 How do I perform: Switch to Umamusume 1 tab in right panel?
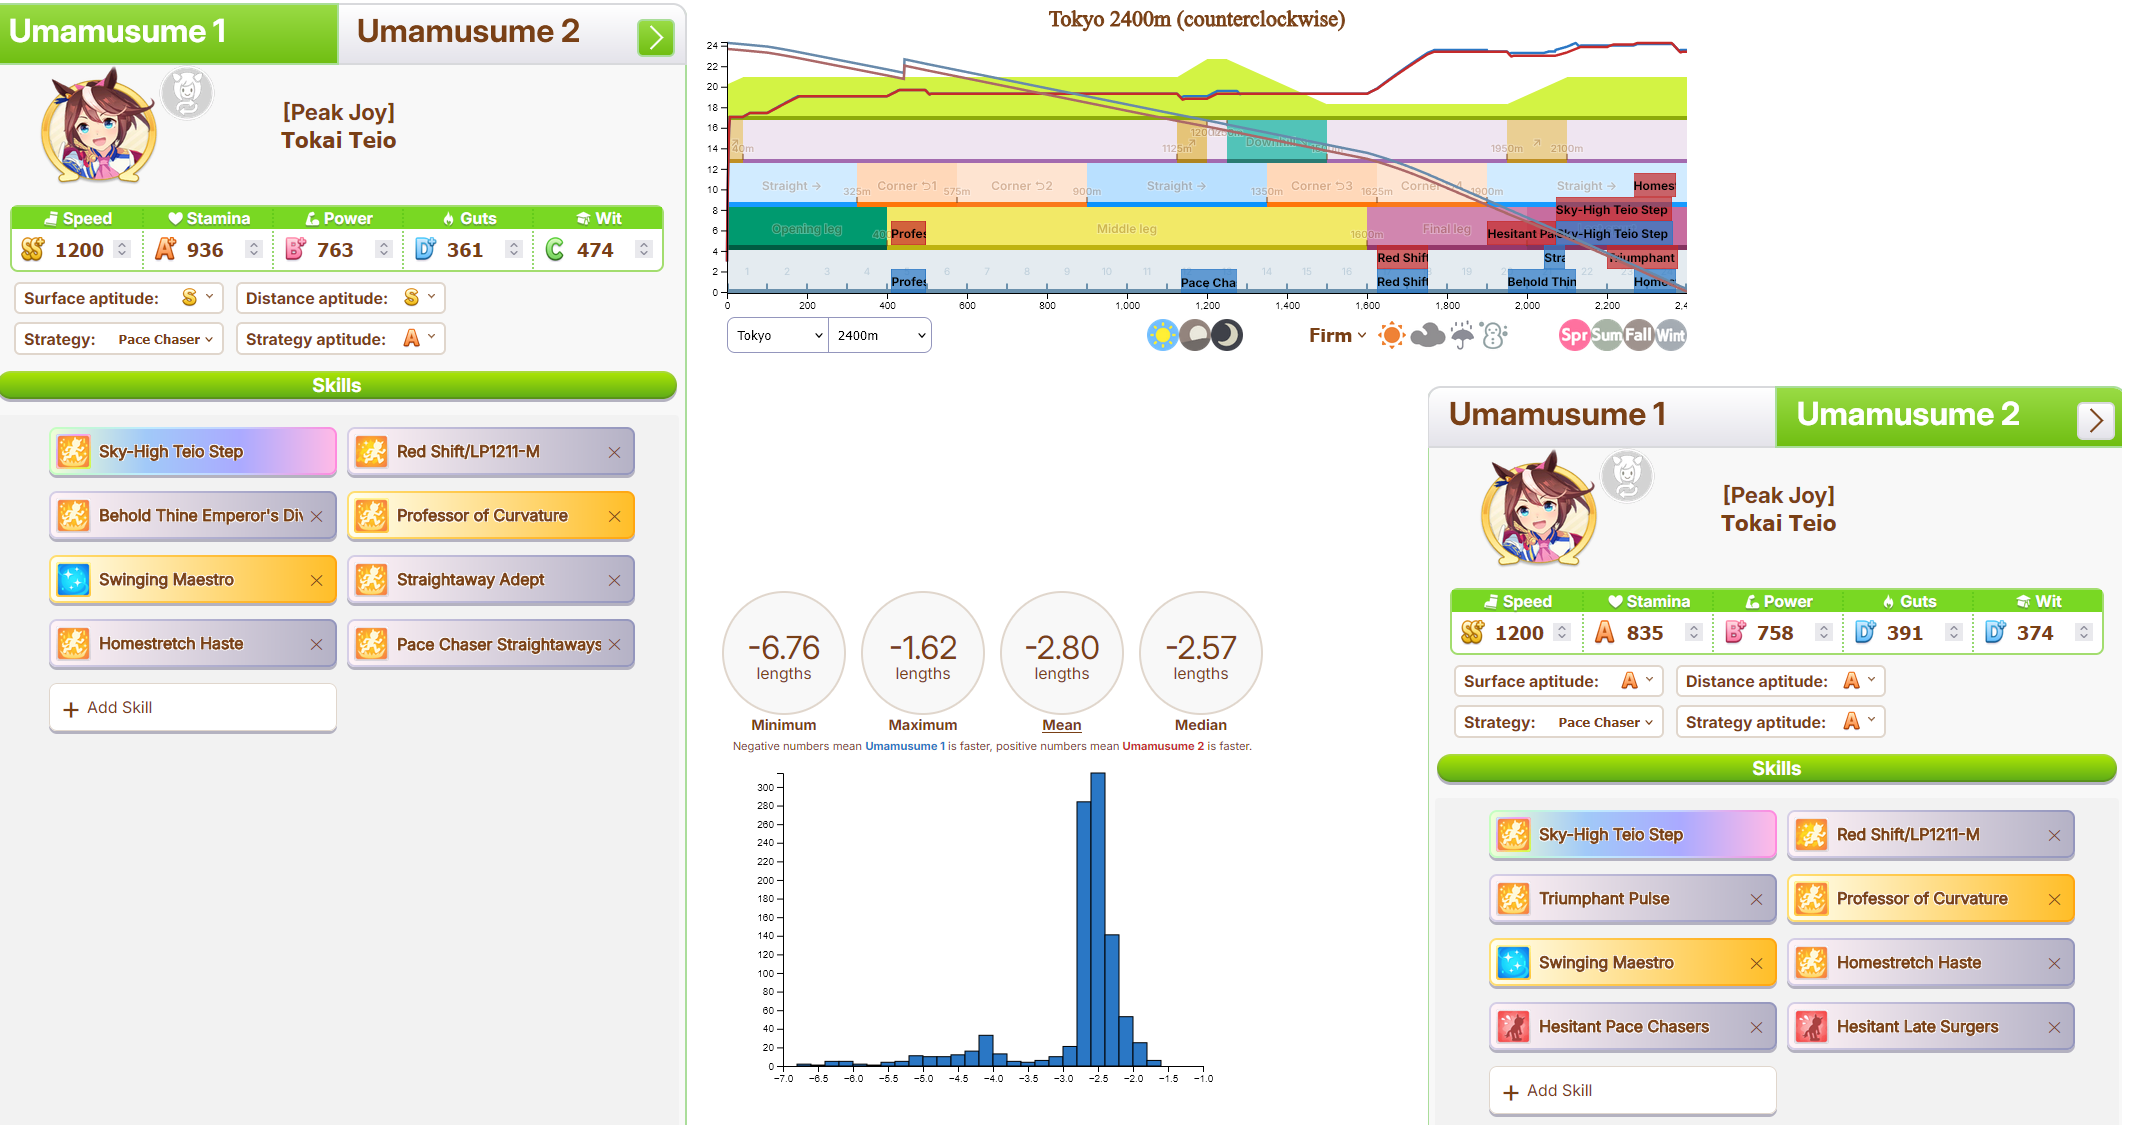pyautogui.click(x=1603, y=415)
